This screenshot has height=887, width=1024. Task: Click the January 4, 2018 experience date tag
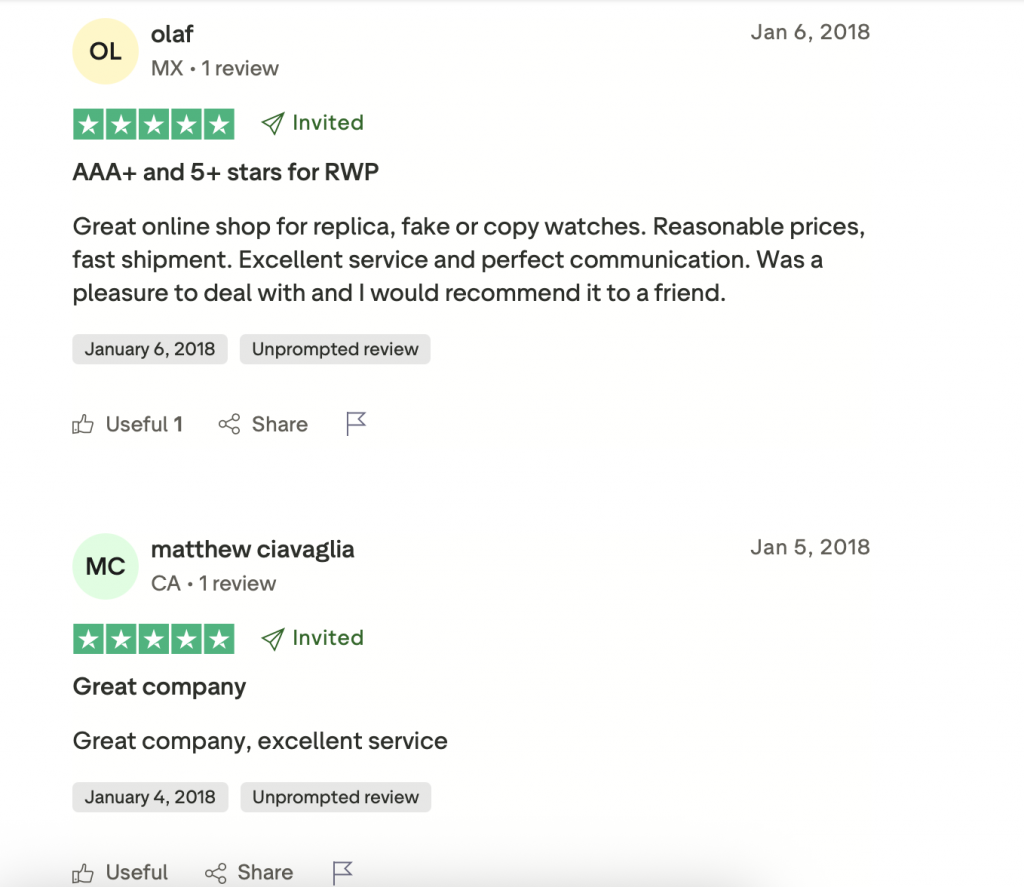(x=150, y=797)
